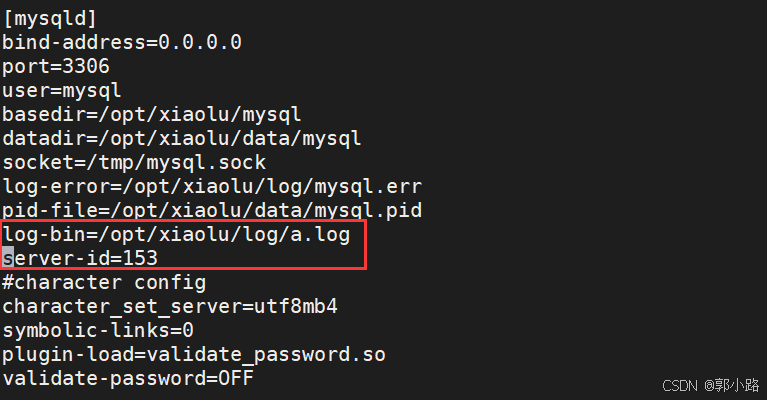Place cursor on symbolic-links=0 line
The image size is (767, 400).
pos(98,331)
